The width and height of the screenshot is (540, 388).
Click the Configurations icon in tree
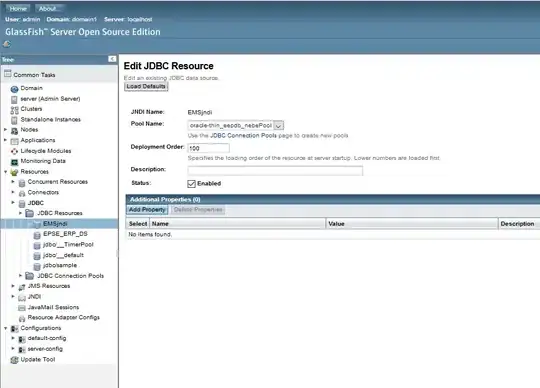click(14, 329)
